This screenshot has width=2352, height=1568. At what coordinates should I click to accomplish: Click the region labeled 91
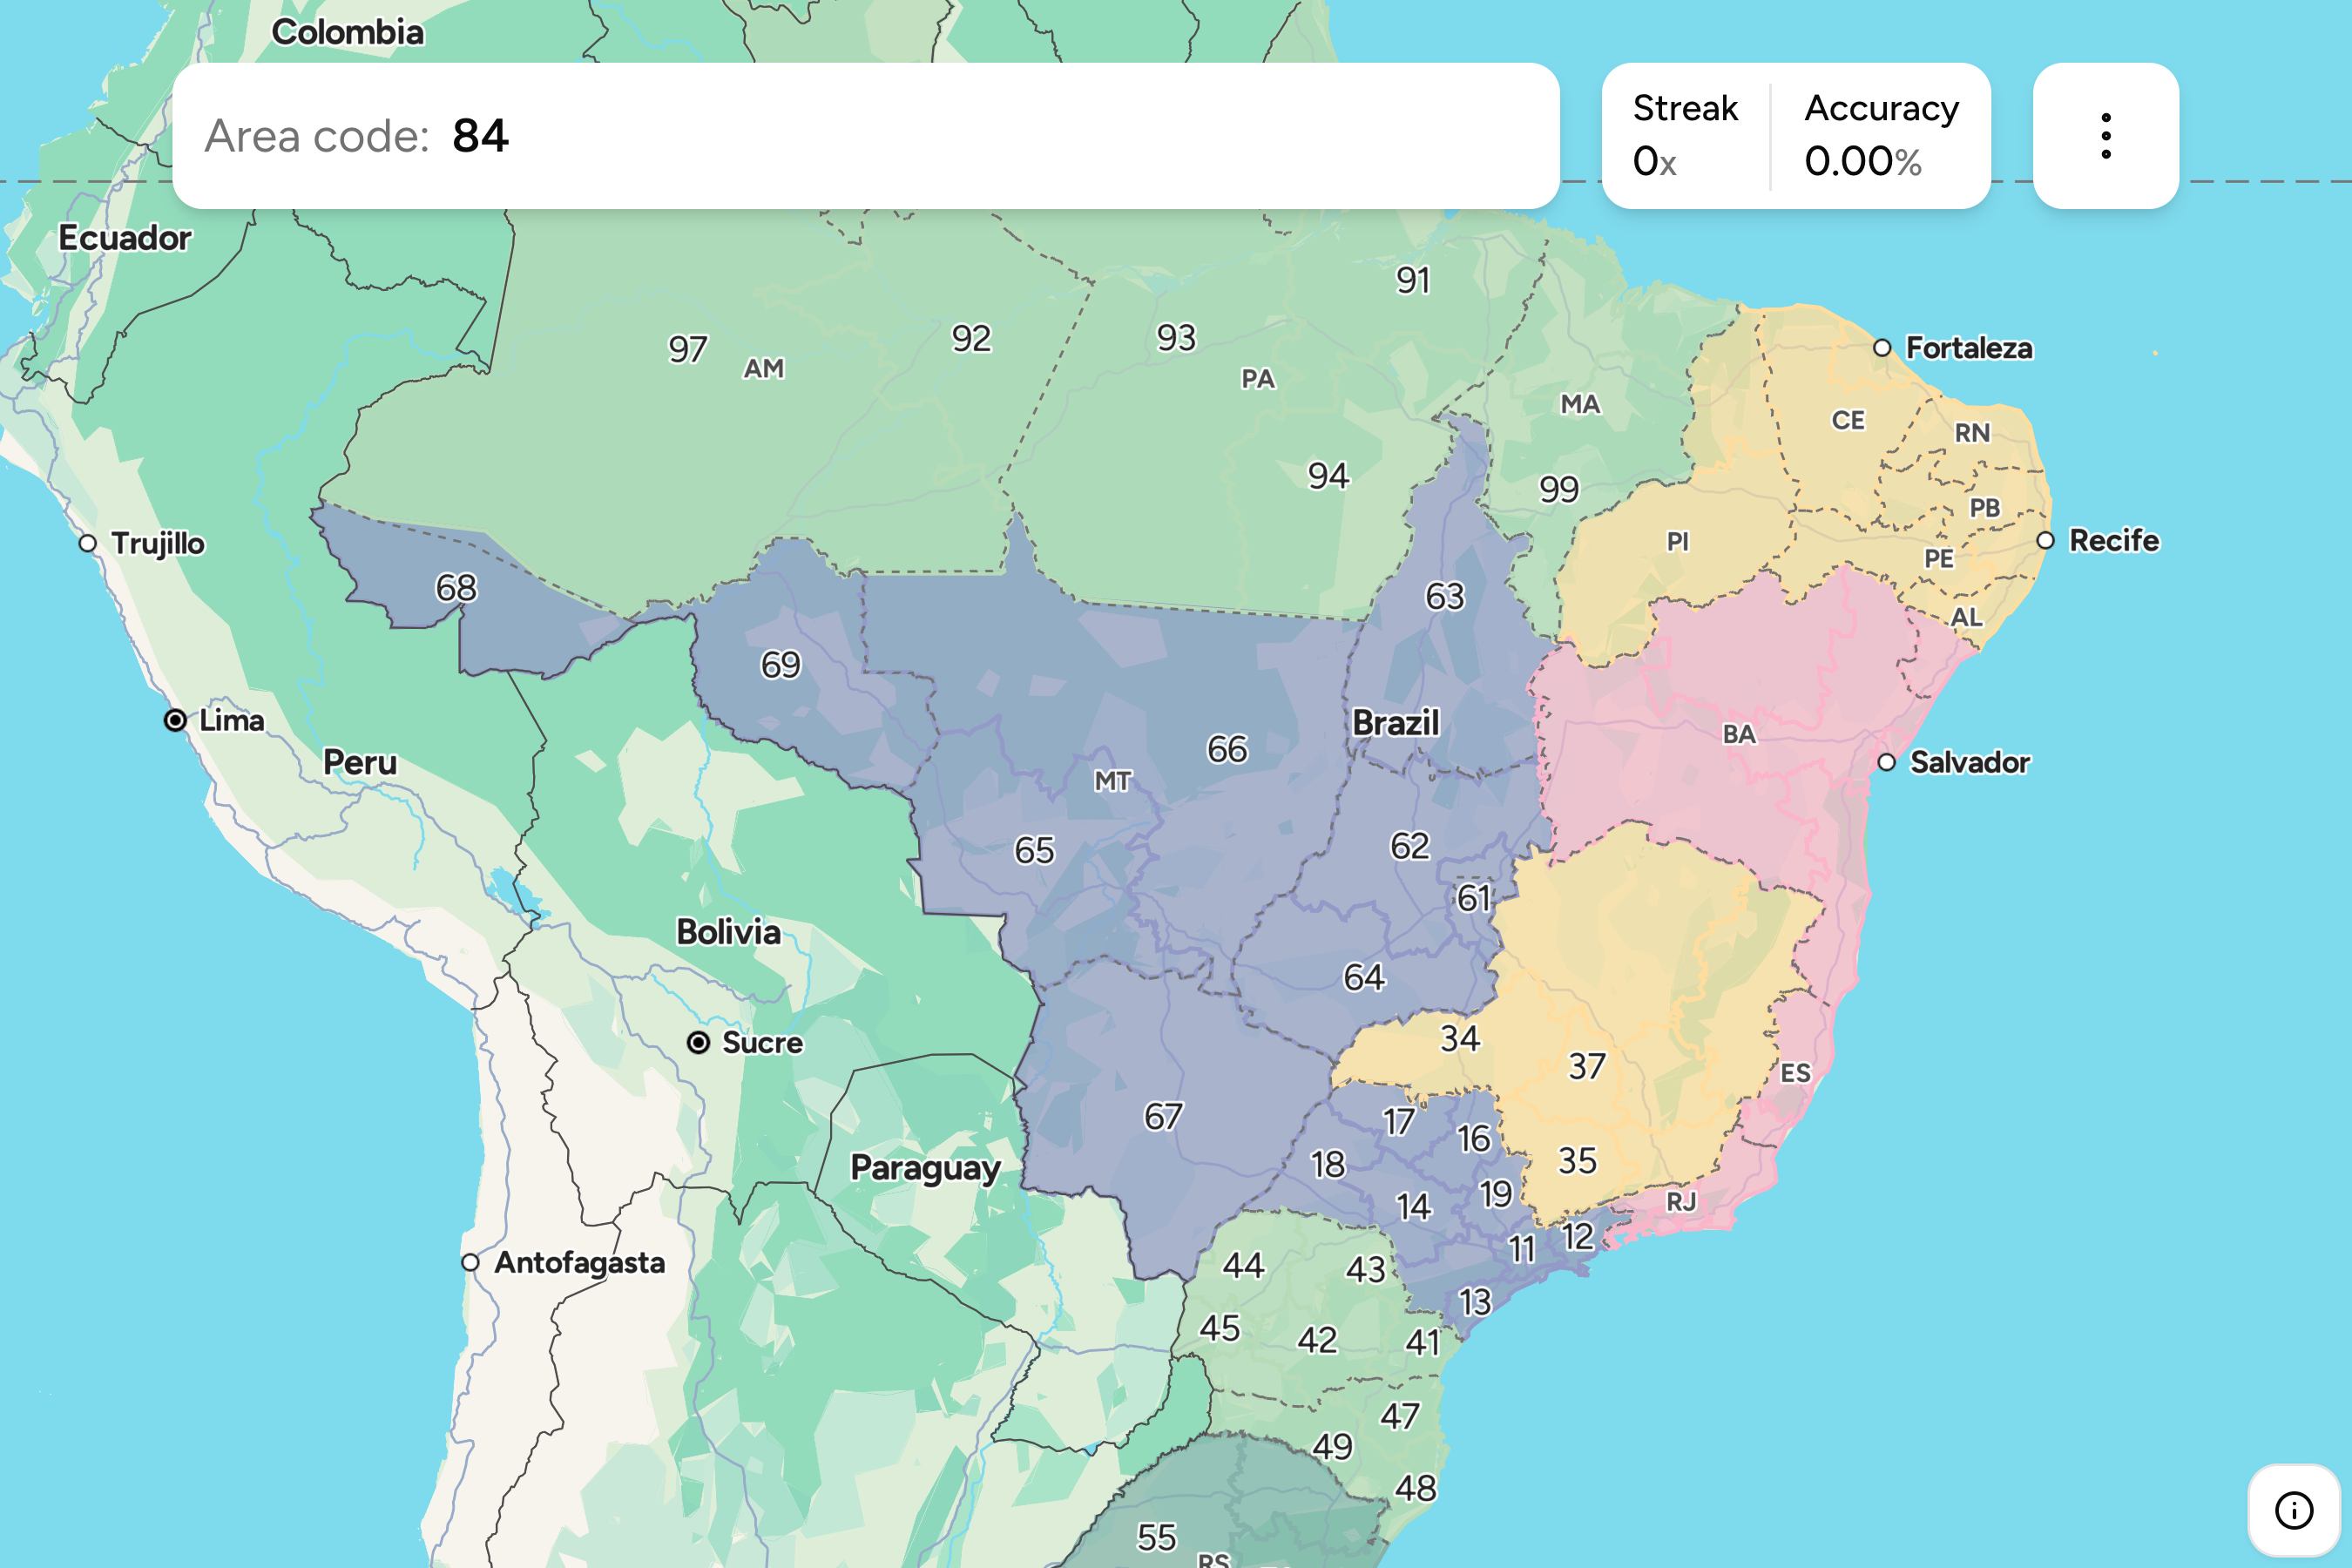[x=1412, y=281]
